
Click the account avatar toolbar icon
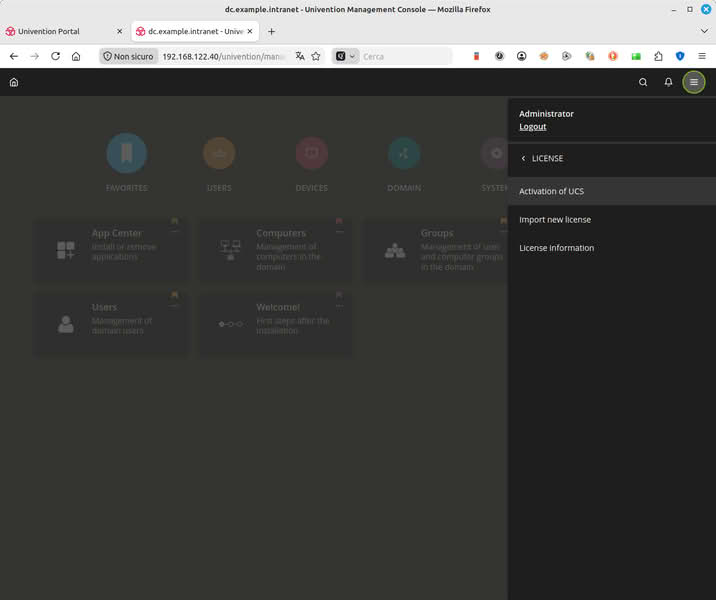pyautogui.click(x=521, y=56)
